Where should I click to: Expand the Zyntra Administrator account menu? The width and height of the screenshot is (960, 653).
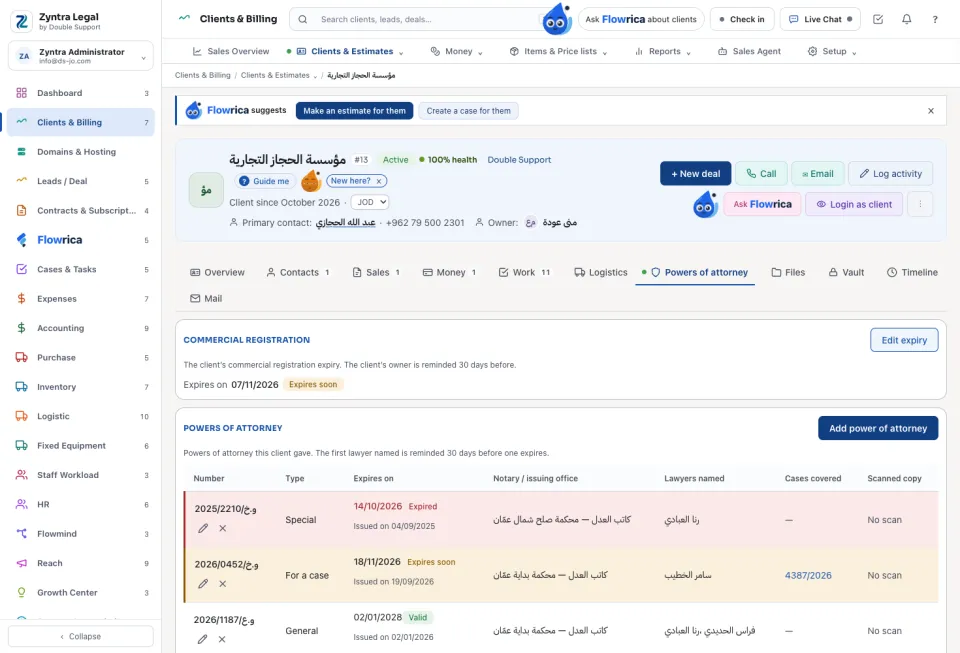81,56
